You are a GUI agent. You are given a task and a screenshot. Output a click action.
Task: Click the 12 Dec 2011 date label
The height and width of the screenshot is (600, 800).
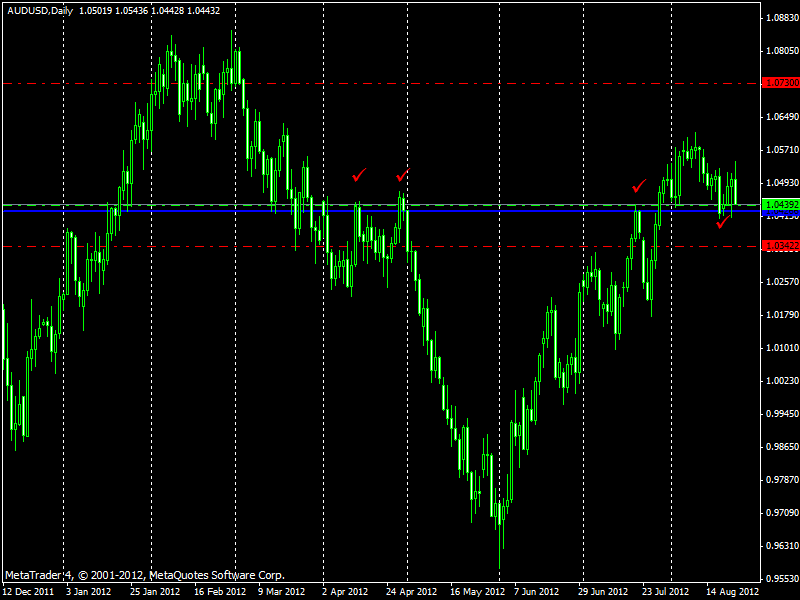[x=28, y=591]
